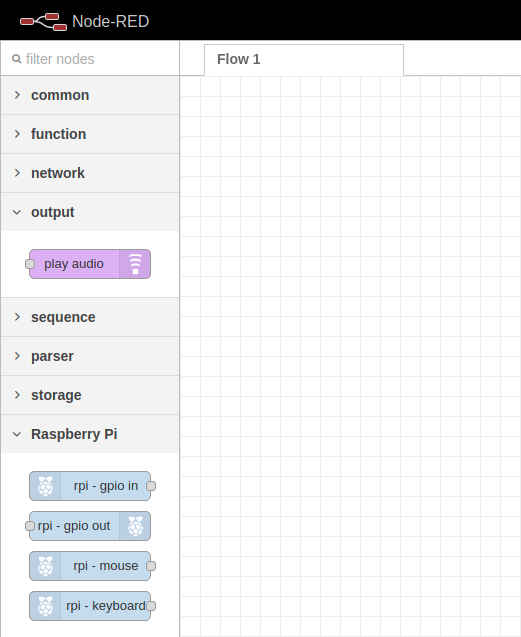The image size is (521, 637).
Task: Click the speaker icon on play audio node
Action: [x=135, y=264]
